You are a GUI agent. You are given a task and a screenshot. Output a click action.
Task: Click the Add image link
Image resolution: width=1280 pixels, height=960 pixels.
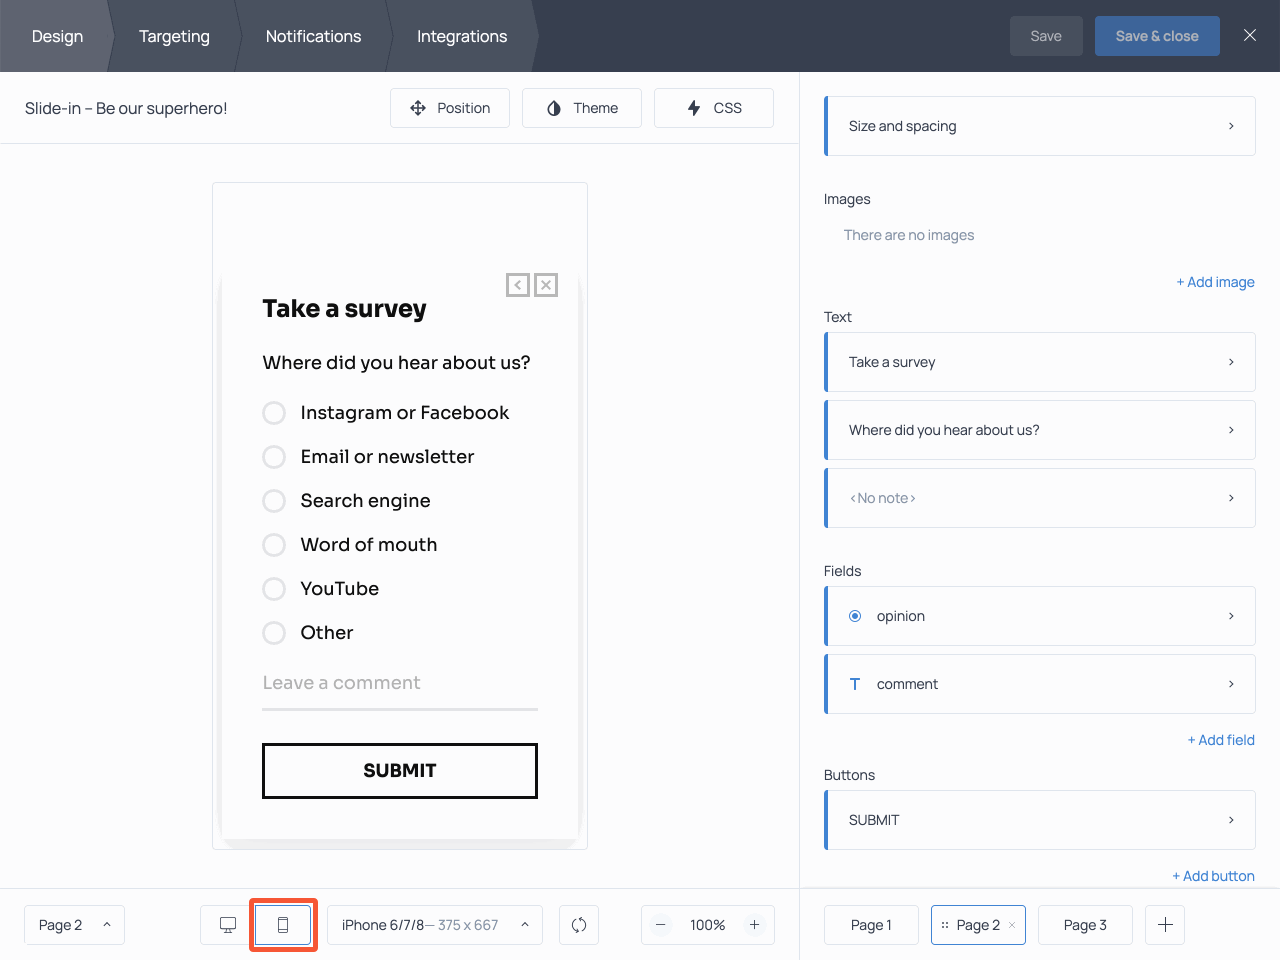point(1215,282)
